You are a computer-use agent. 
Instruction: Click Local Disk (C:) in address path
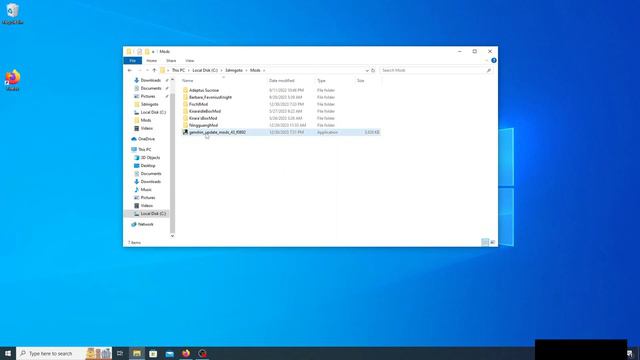pyautogui.click(x=205, y=70)
